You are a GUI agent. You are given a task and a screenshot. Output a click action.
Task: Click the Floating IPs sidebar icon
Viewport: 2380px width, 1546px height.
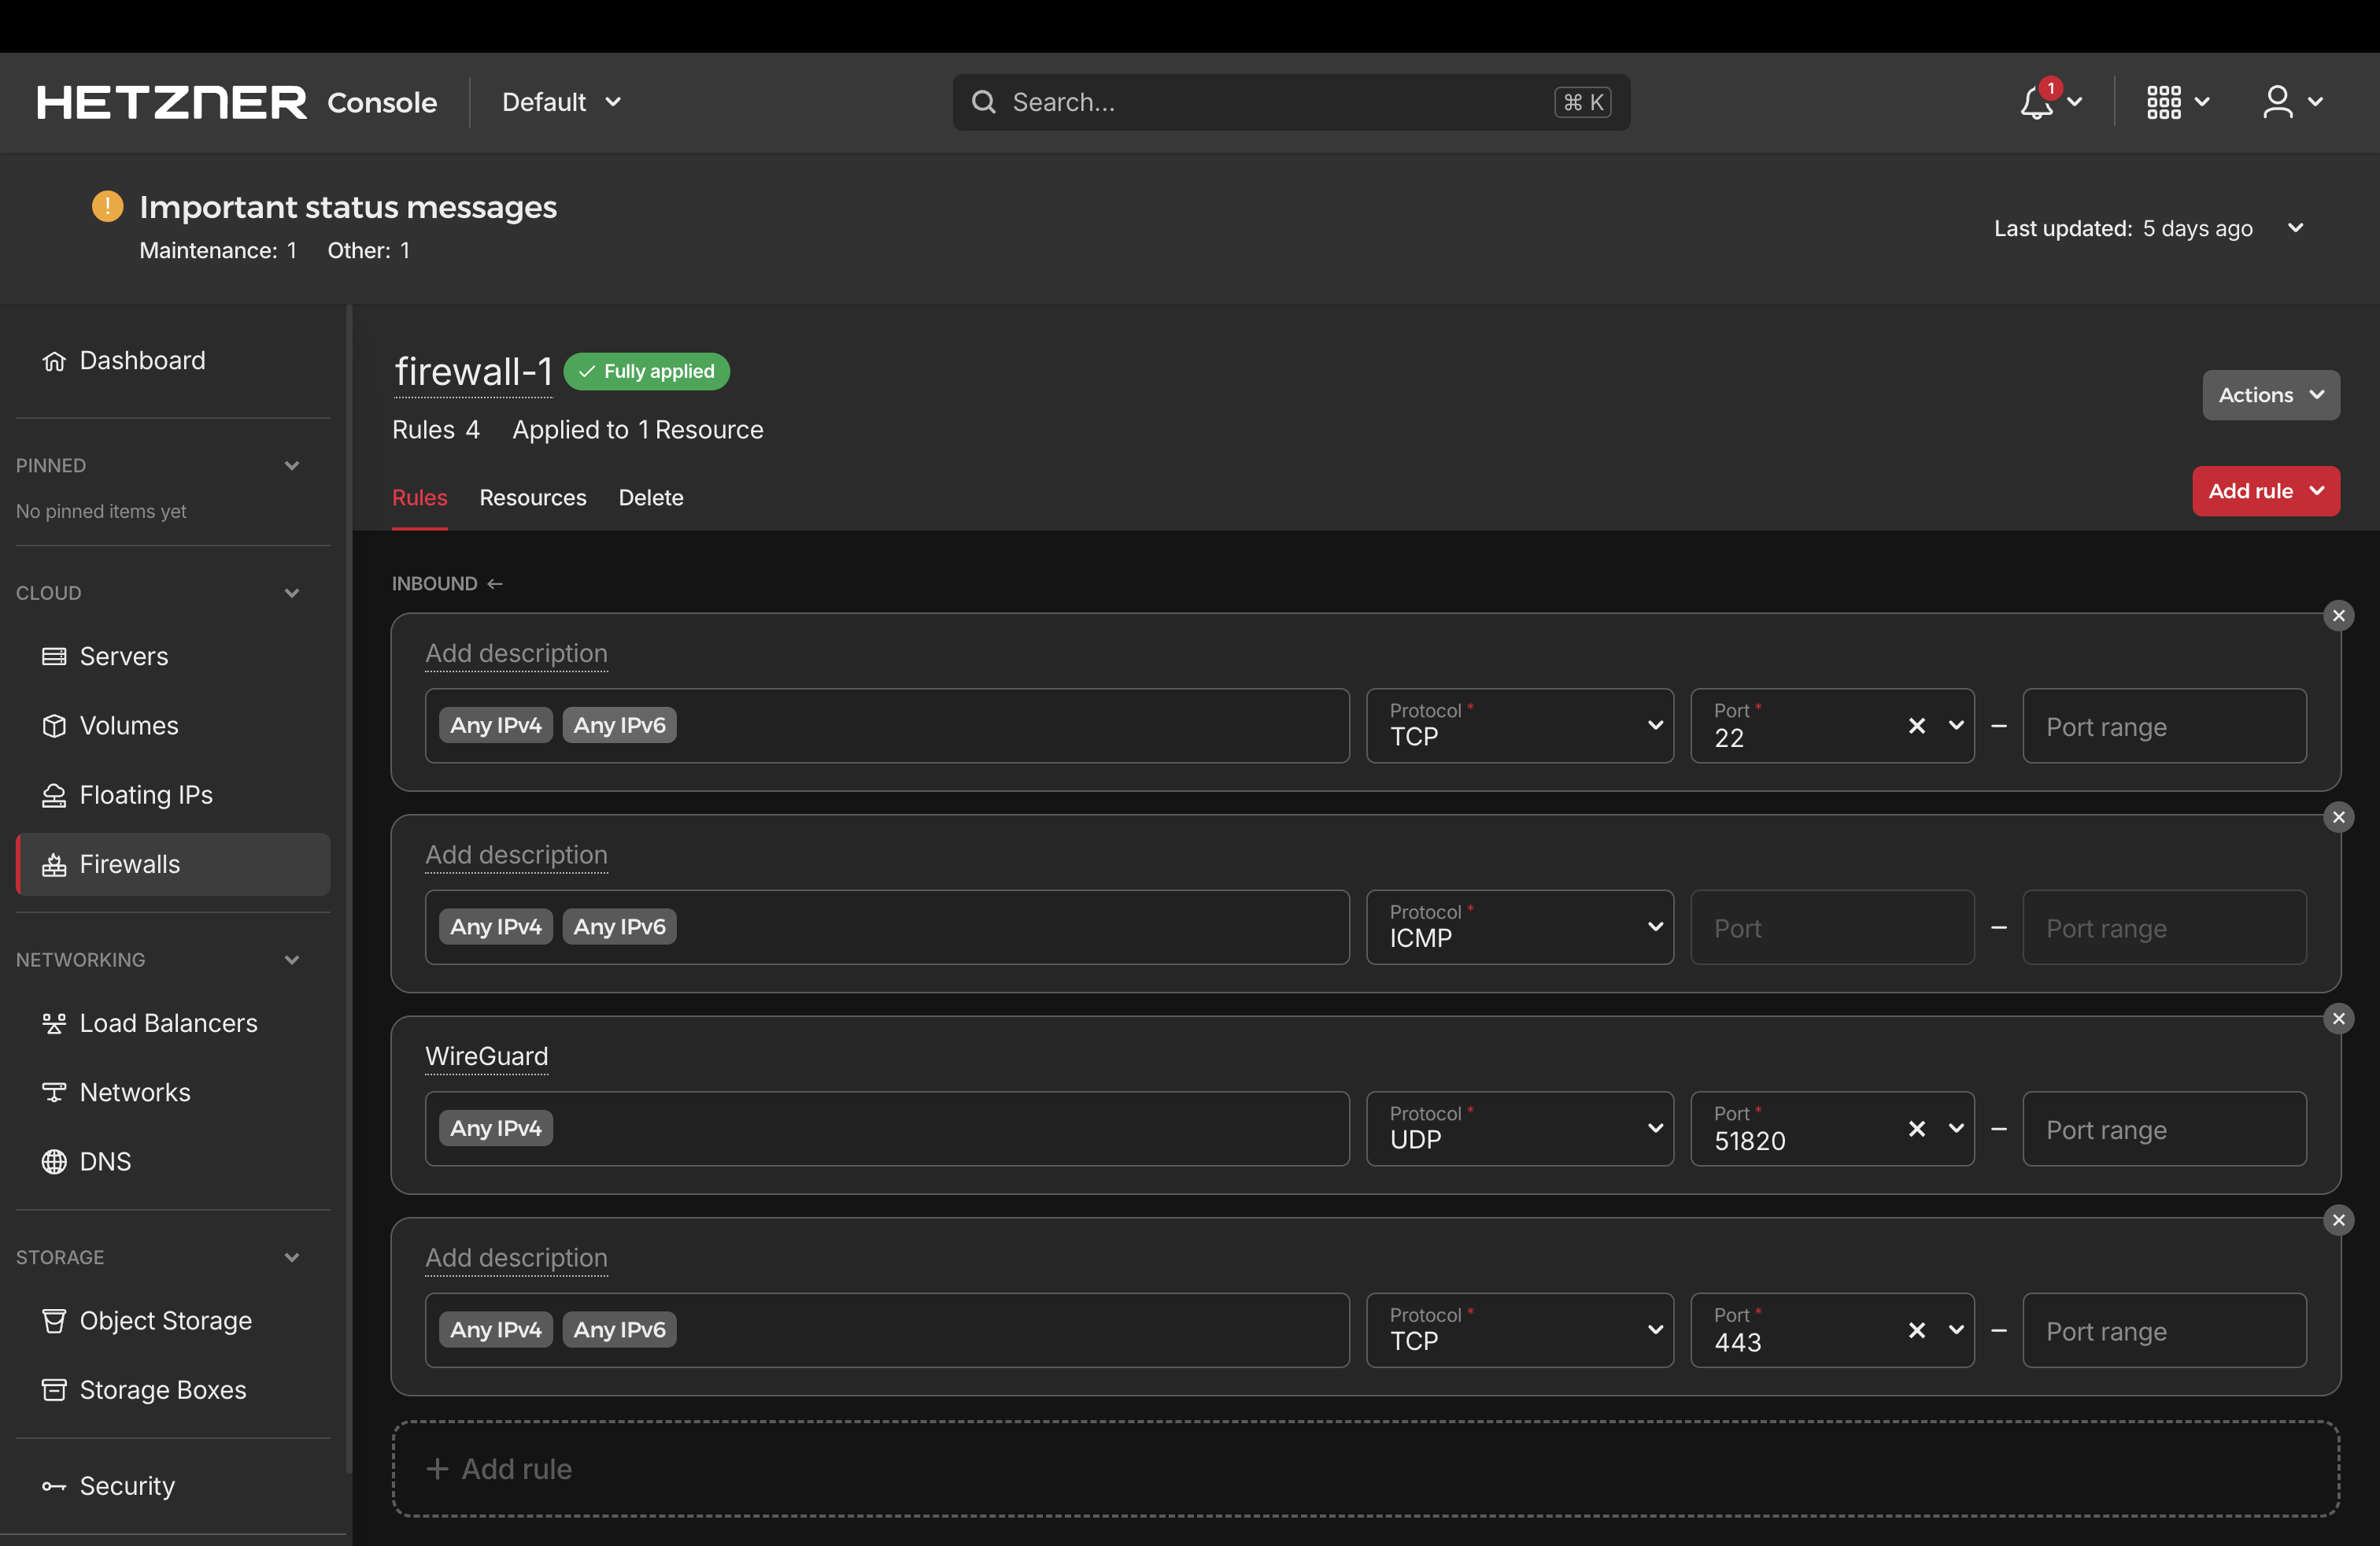click(56, 794)
